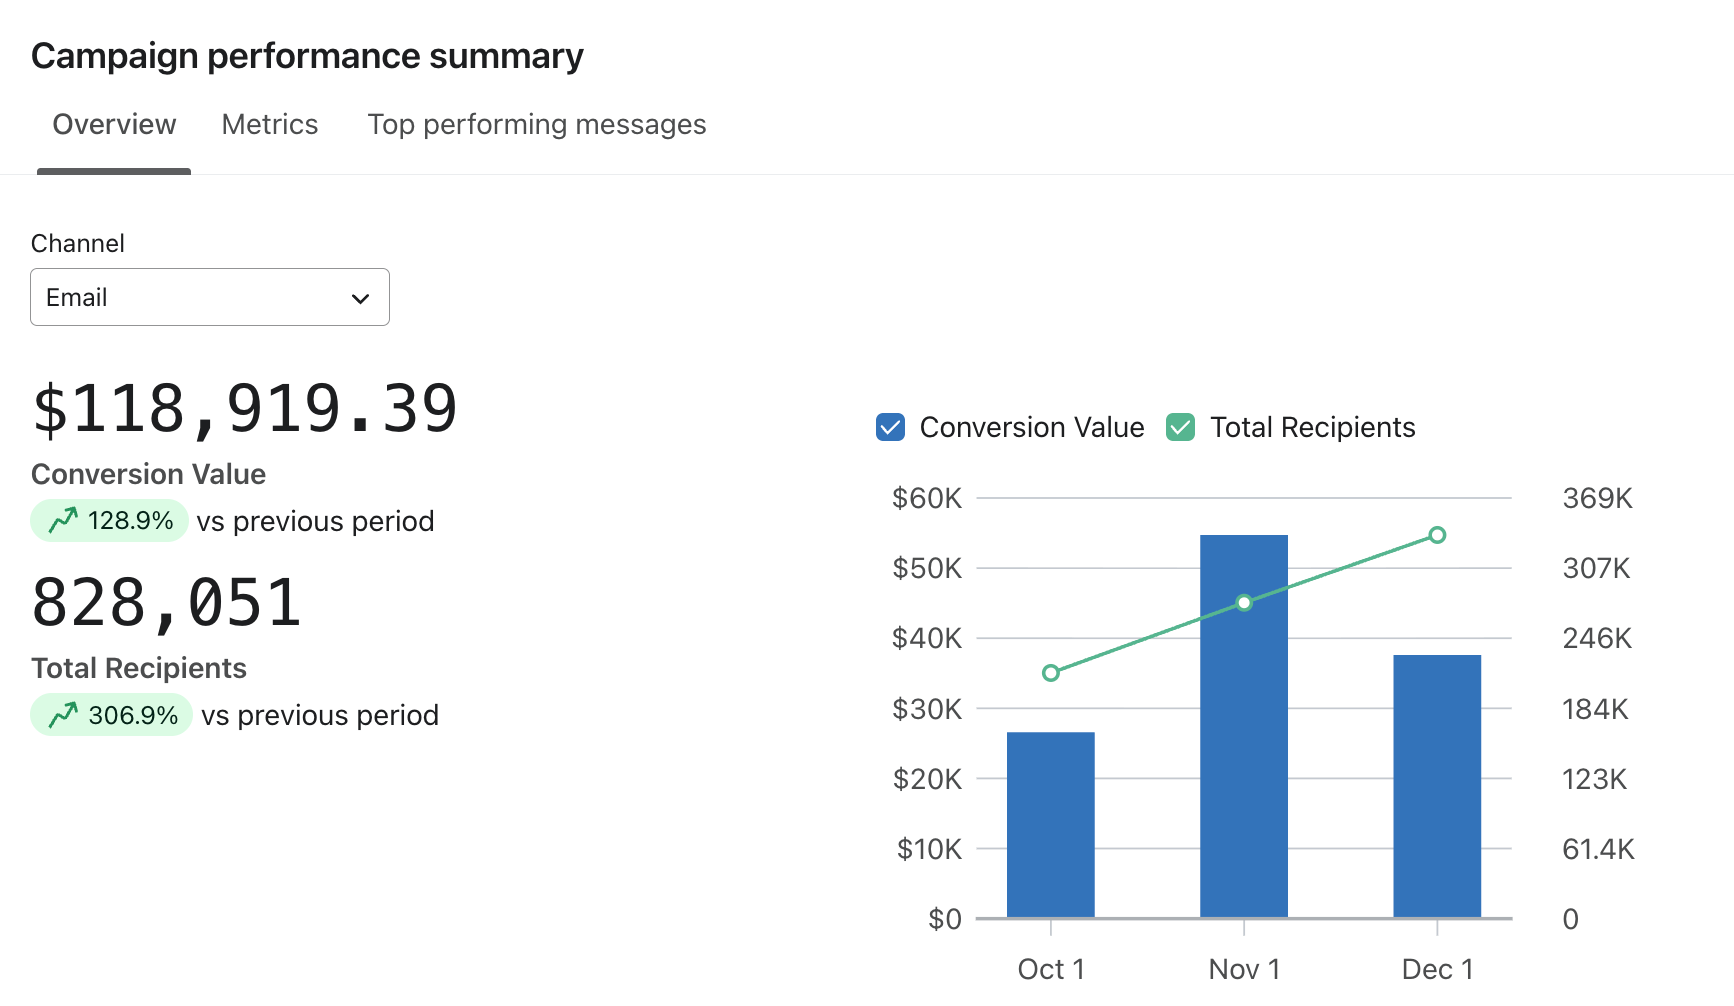This screenshot has height=1006, width=1734.
Task: Uncheck the Conversion Value checkbox
Action: [890, 427]
